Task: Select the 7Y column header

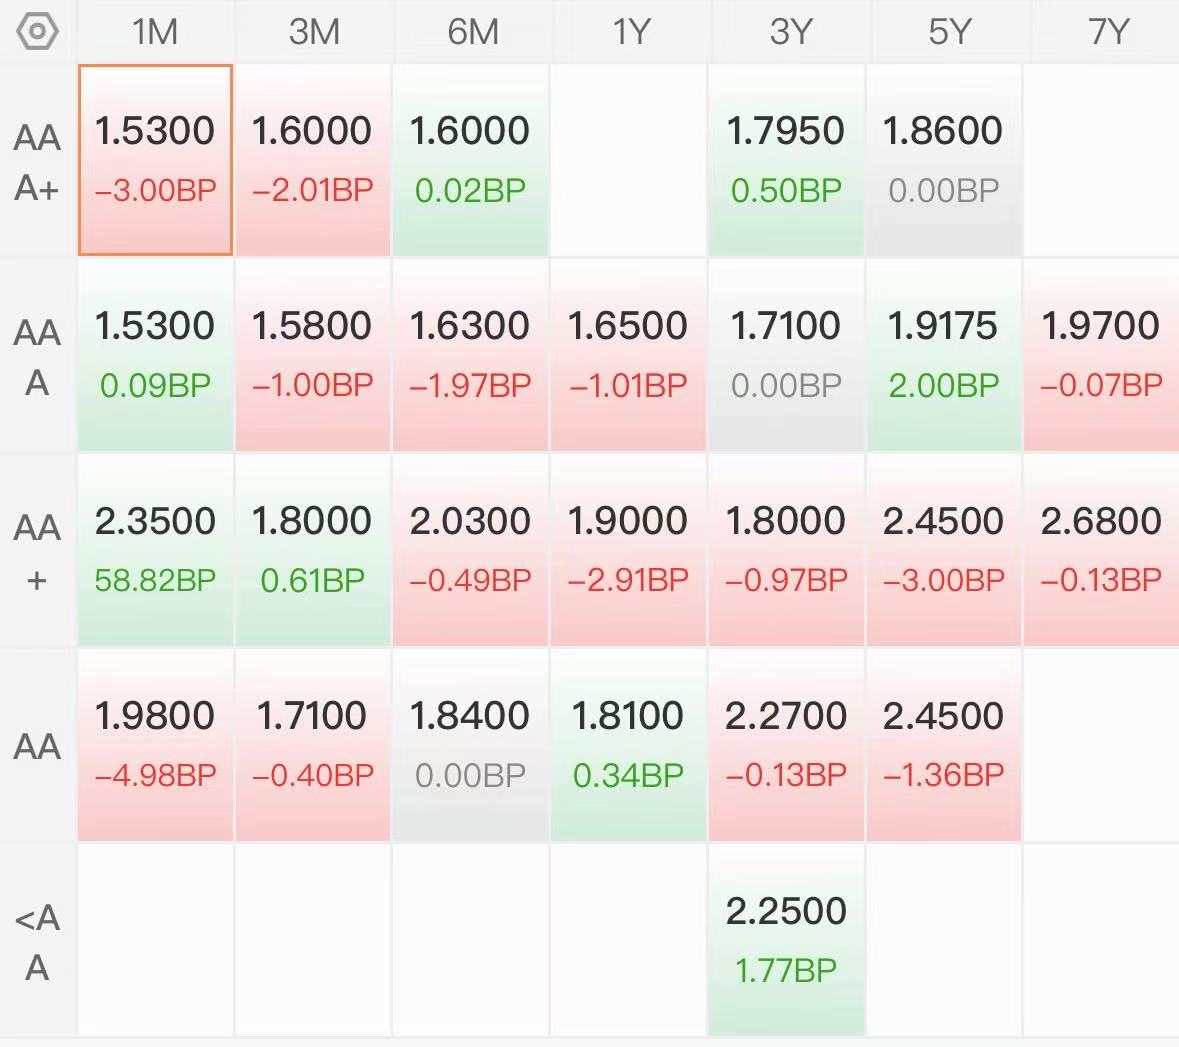Action: coord(1107,32)
